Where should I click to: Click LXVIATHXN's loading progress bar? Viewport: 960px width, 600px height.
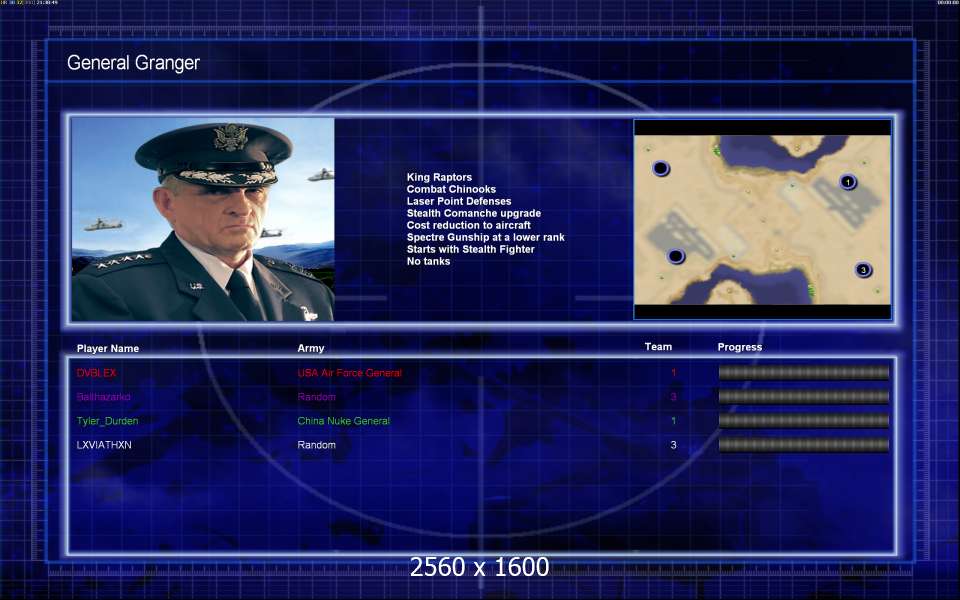803,444
